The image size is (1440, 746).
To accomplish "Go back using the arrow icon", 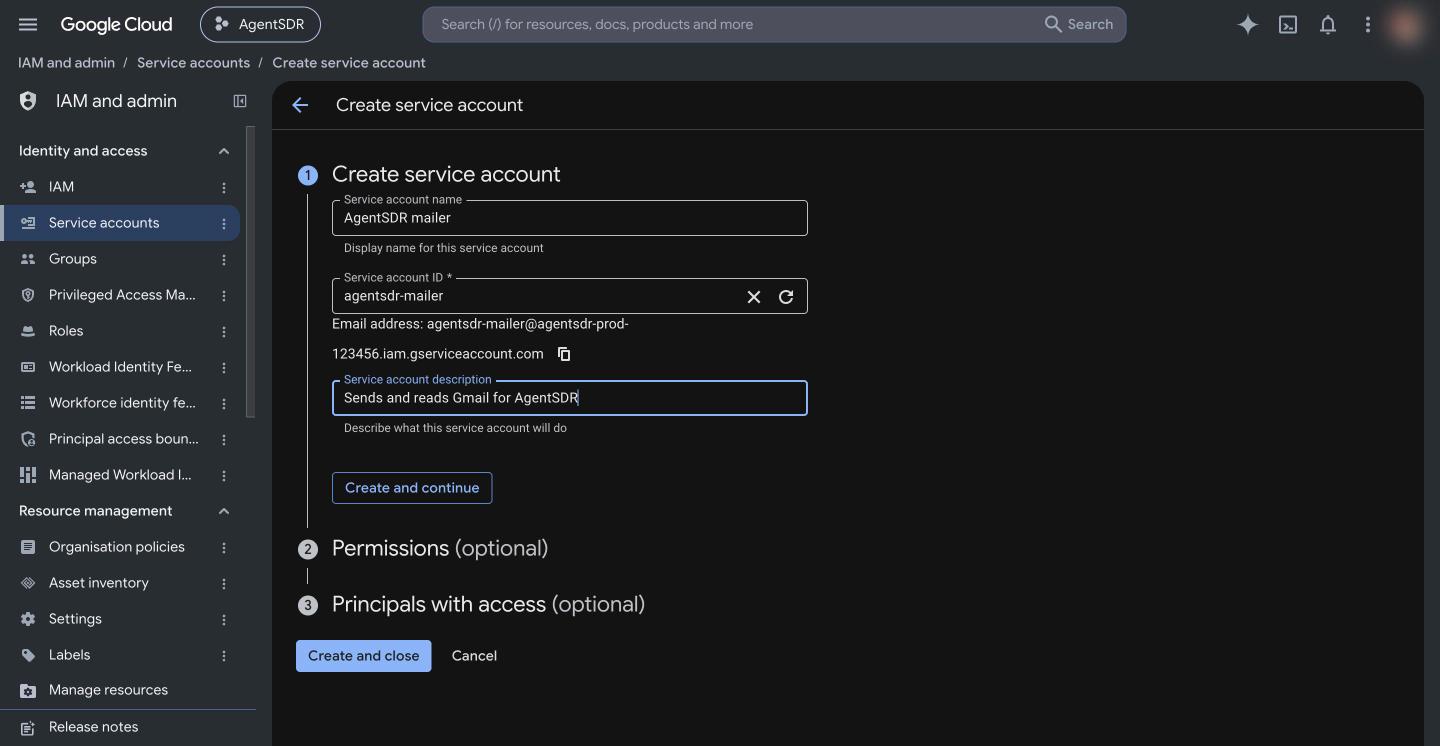I will pyautogui.click(x=300, y=105).
